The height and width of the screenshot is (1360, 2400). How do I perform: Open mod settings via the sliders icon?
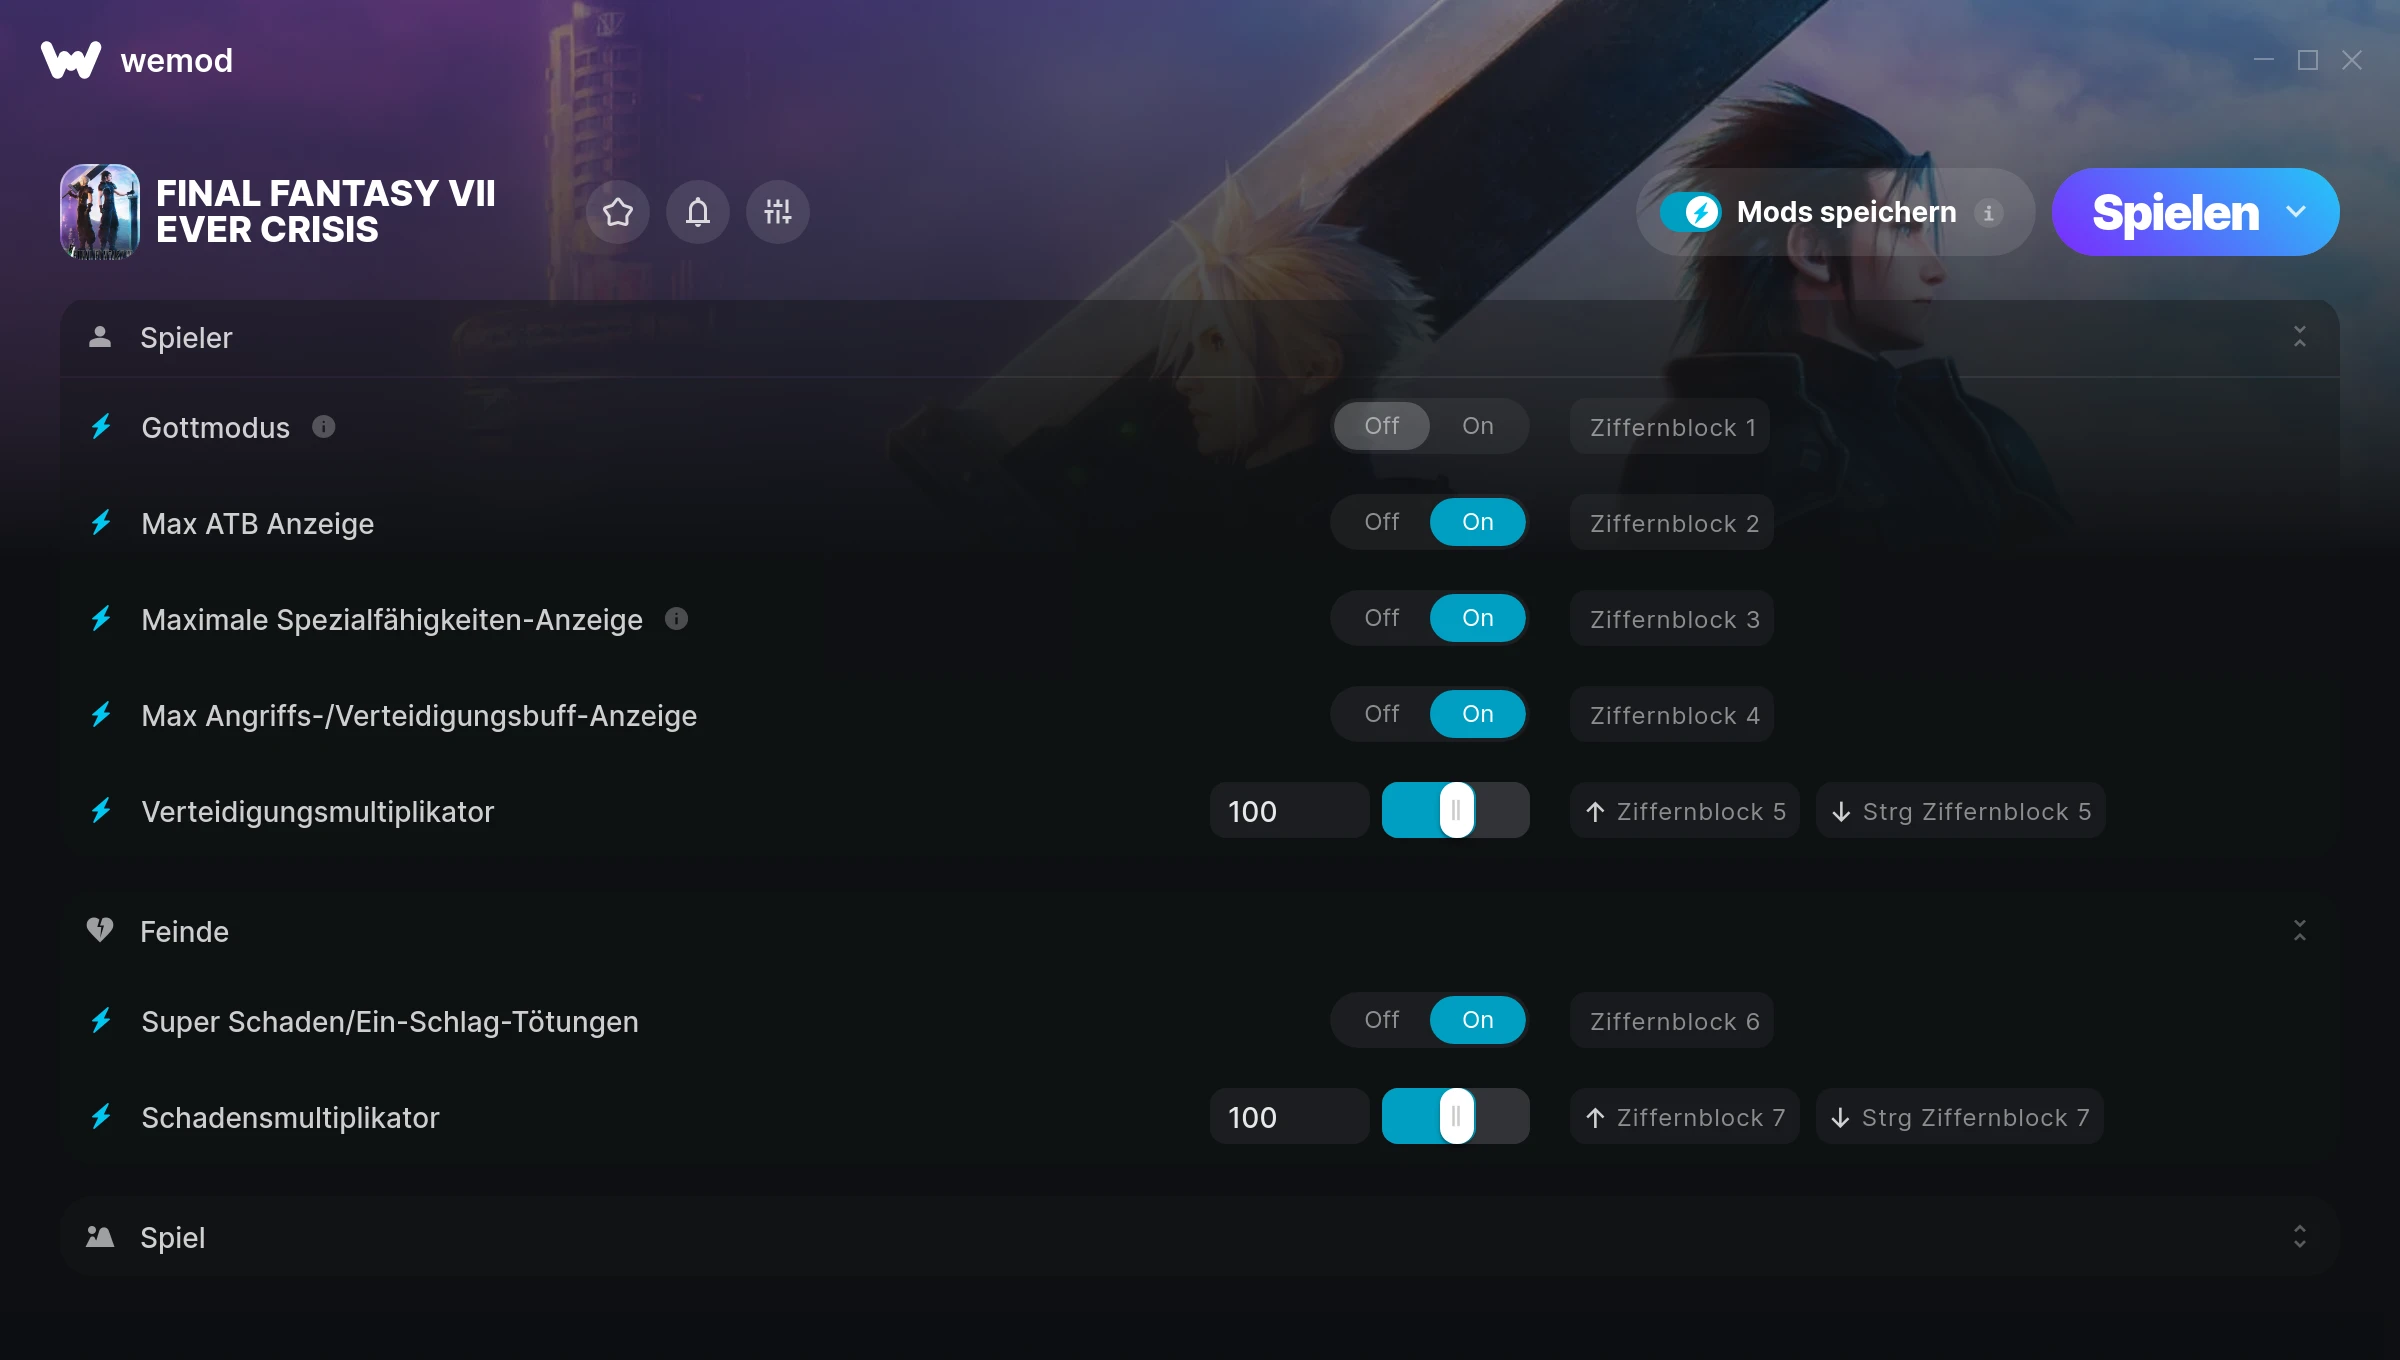(x=778, y=212)
